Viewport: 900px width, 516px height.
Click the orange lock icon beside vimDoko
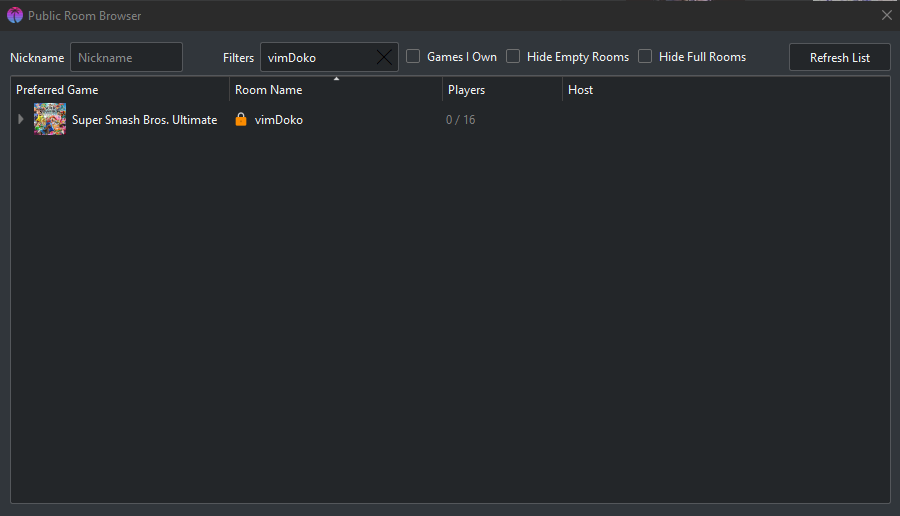point(241,119)
